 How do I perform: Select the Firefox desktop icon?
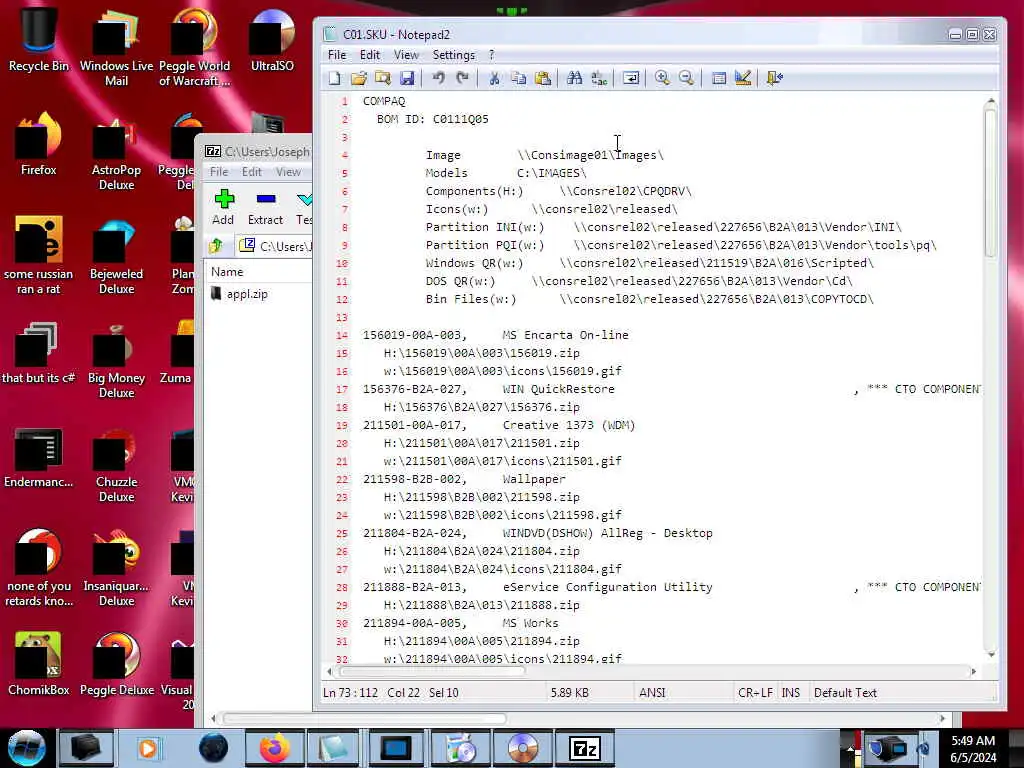click(39, 144)
